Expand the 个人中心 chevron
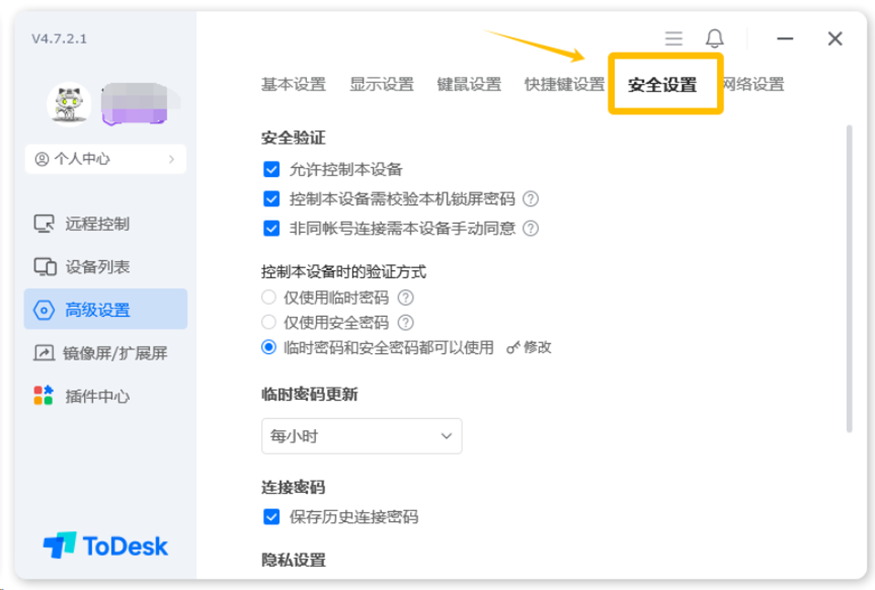The height and width of the screenshot is (590, 875). (172, 159)
